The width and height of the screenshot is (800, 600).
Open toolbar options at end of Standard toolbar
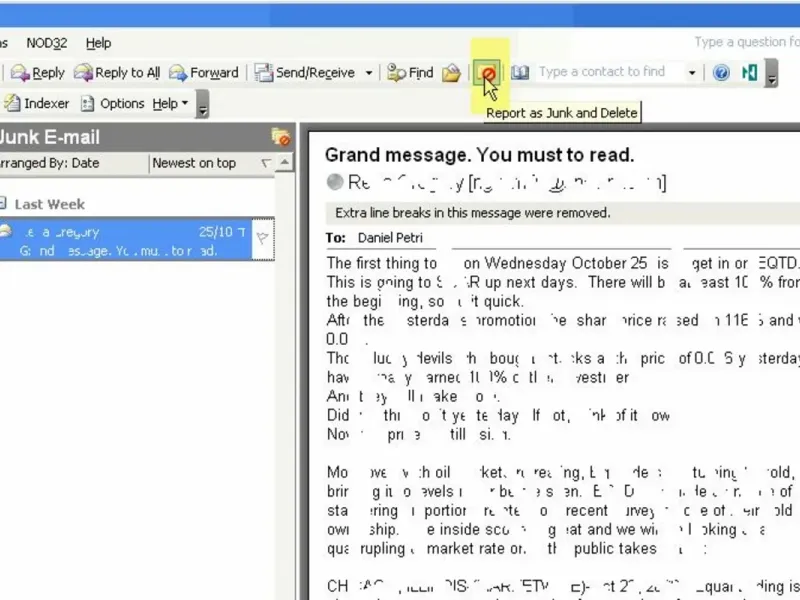coord(771,73)
